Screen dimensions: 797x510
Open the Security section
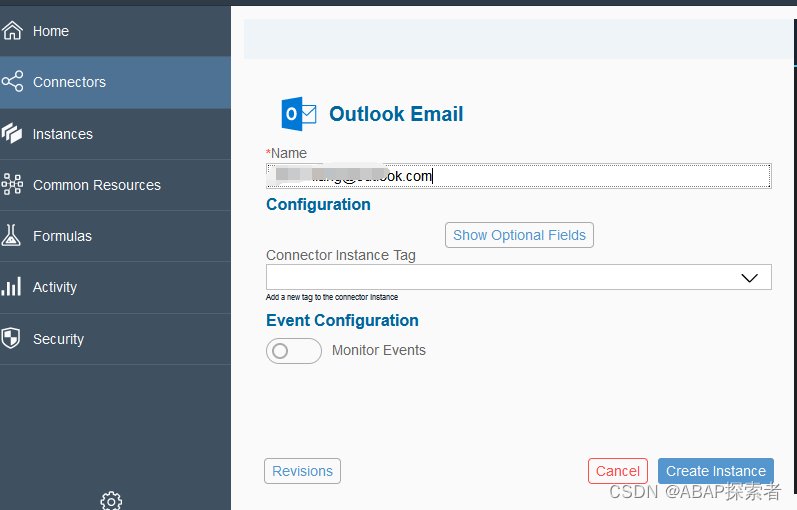pos(115,339)
